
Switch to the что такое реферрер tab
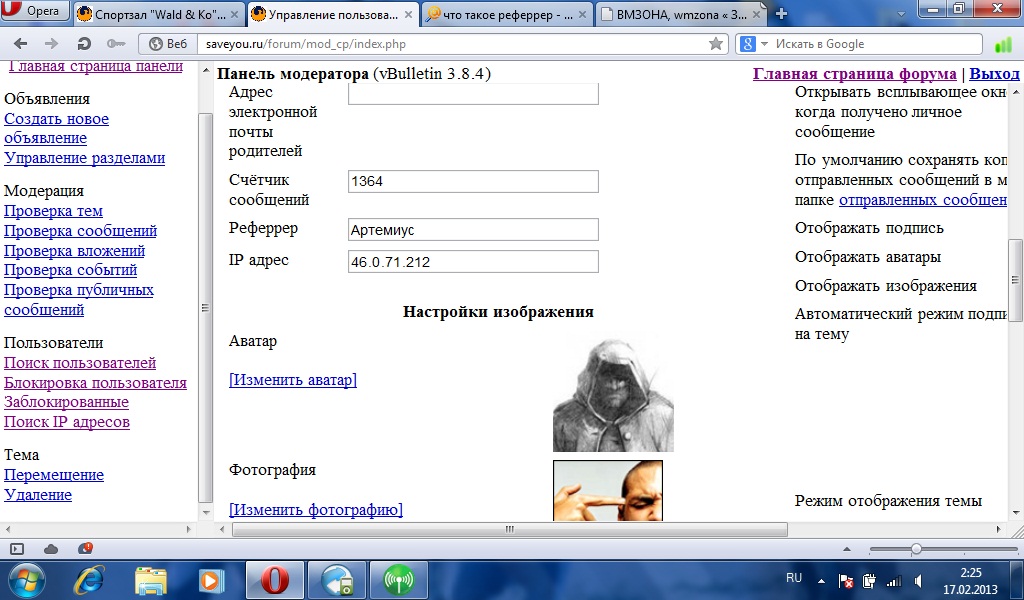(x=507, y=14)
